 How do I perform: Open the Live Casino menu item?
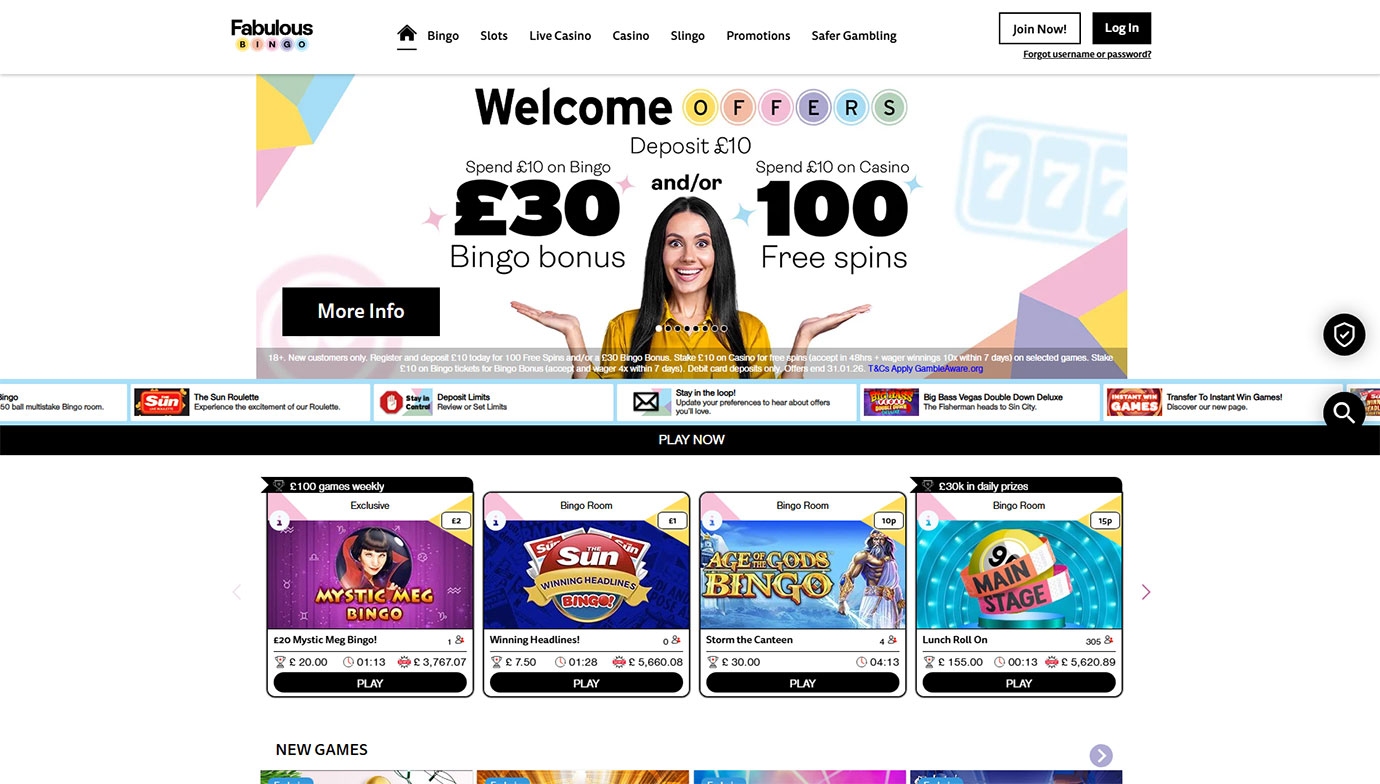(x=560, y=36)
